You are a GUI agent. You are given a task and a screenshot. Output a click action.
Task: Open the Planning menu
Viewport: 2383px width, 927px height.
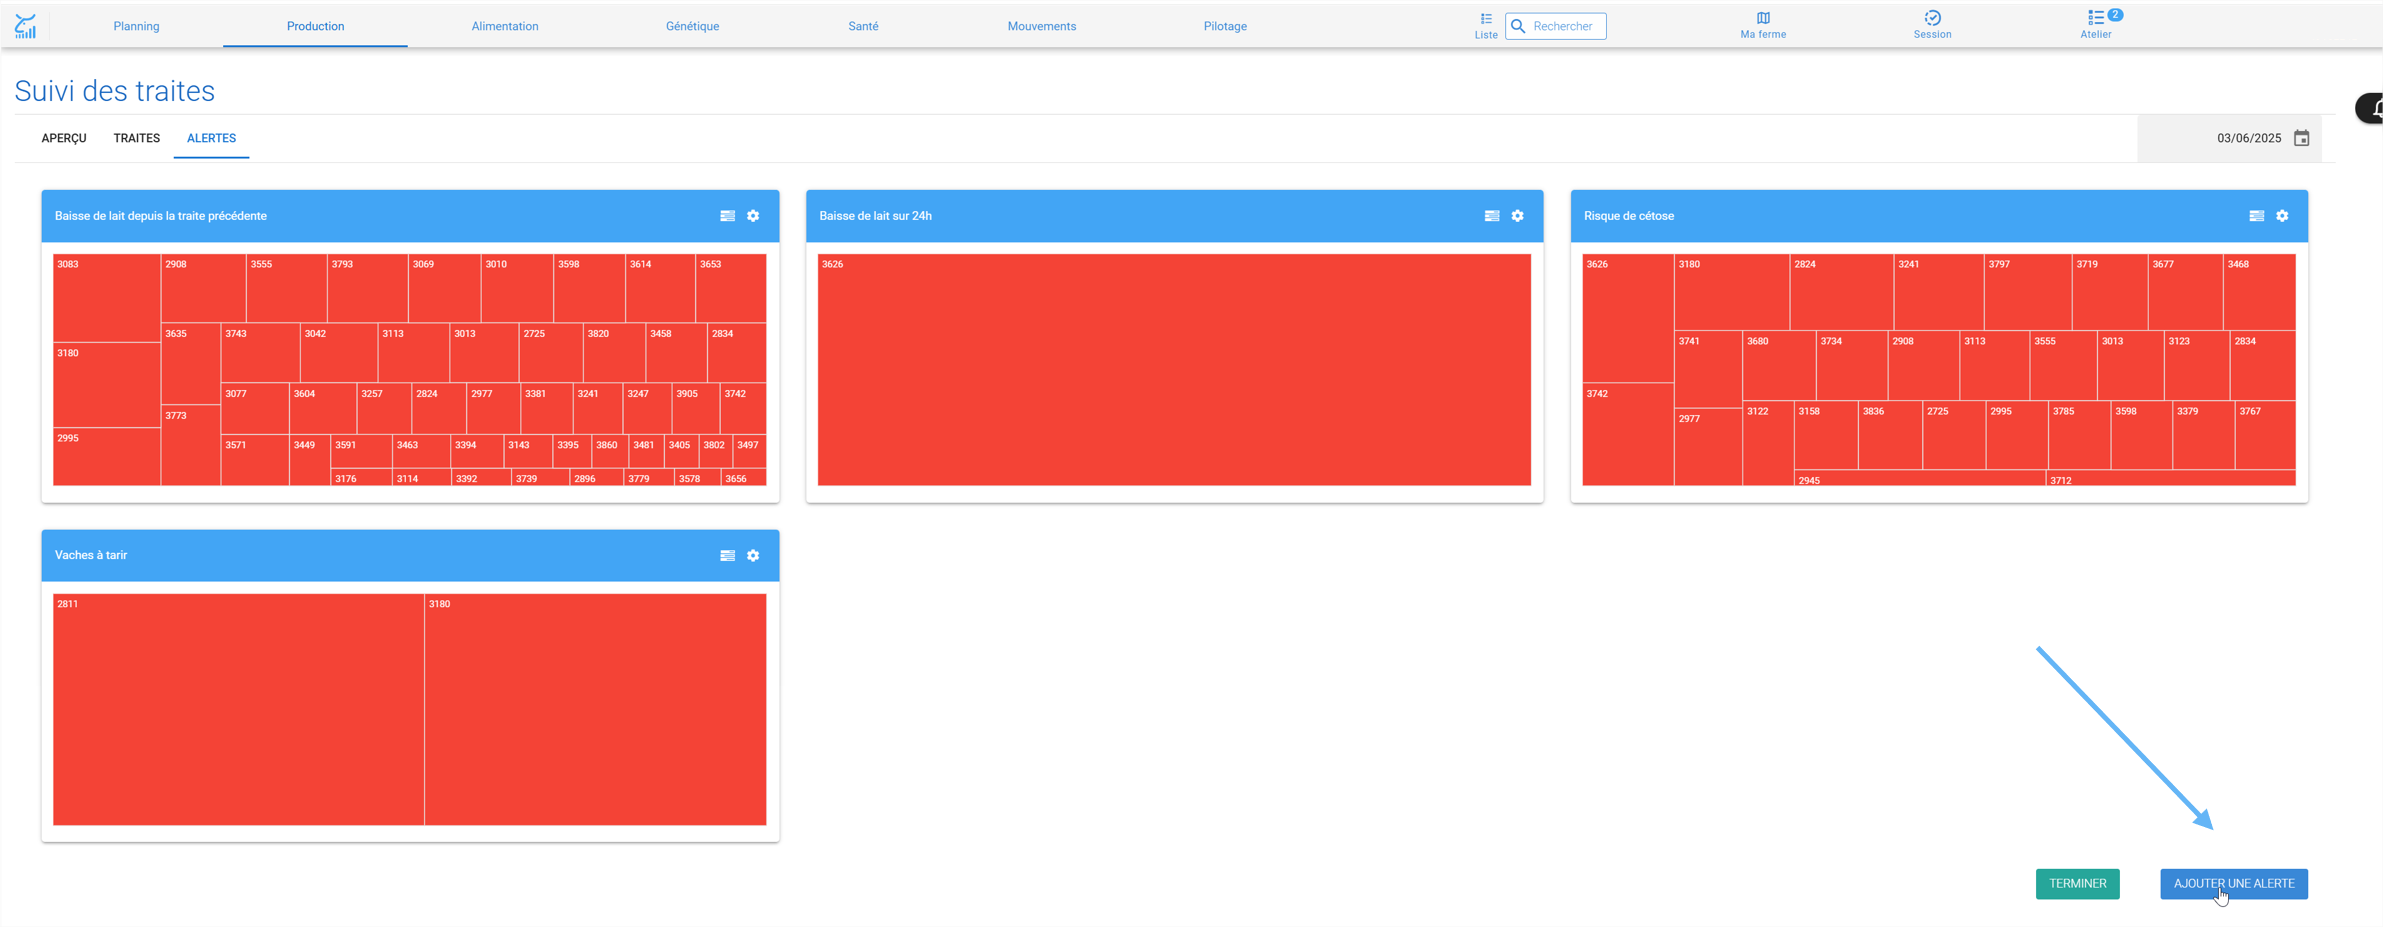coord(136,26)
